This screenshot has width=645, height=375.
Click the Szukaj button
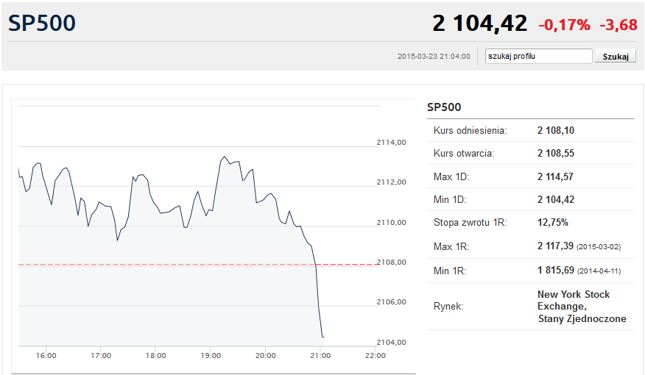615,56
